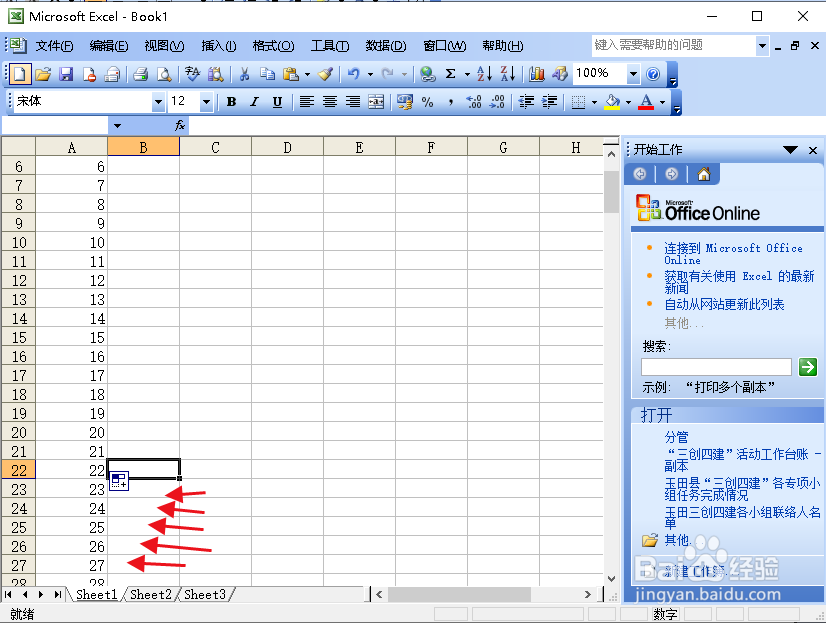Open the recent file 分管
Screen dimensions: 826x623
pos(676,437)
